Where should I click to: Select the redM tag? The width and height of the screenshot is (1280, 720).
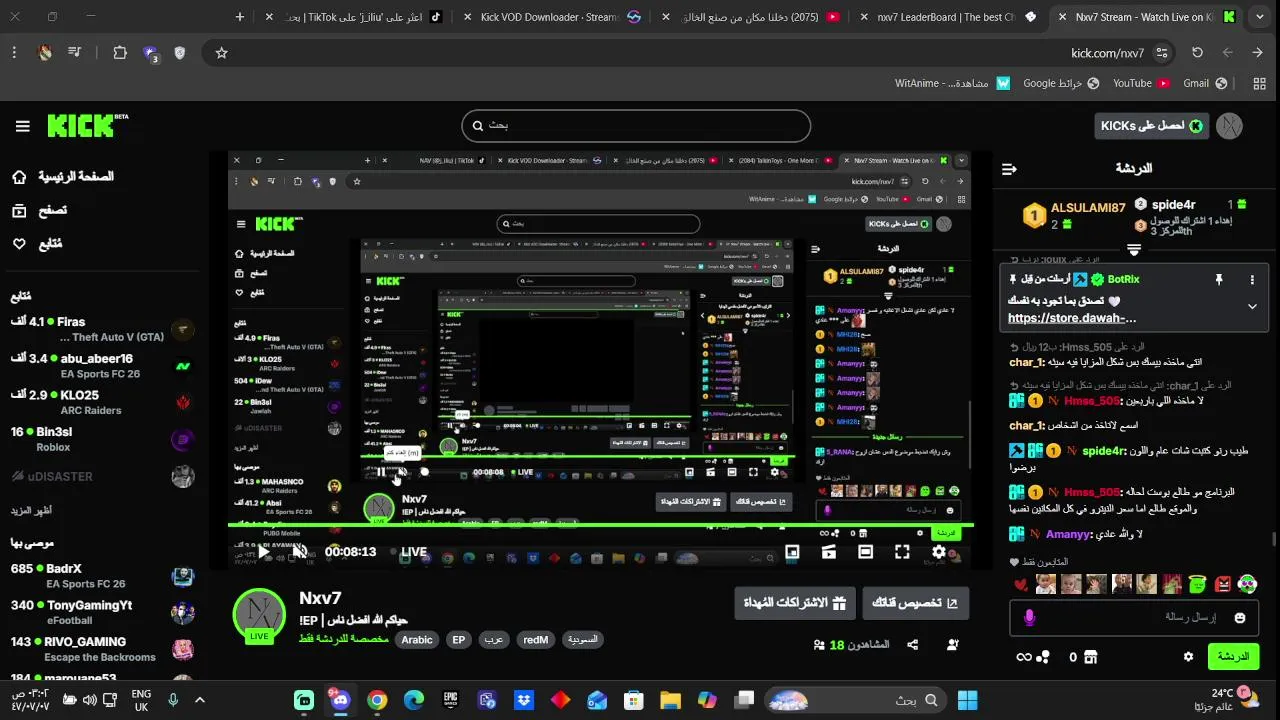point(536,640)
